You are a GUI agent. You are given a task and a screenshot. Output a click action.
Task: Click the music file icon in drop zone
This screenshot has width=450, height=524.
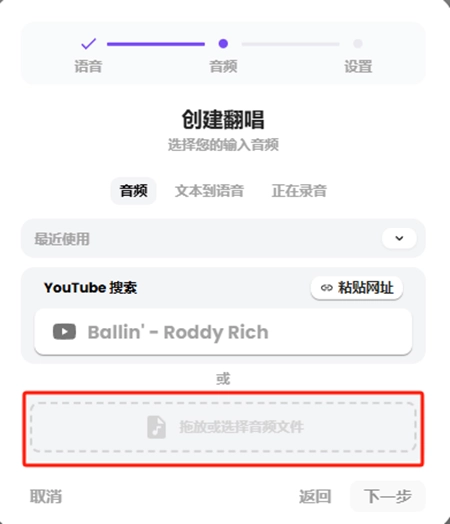[x=156, y=427]
